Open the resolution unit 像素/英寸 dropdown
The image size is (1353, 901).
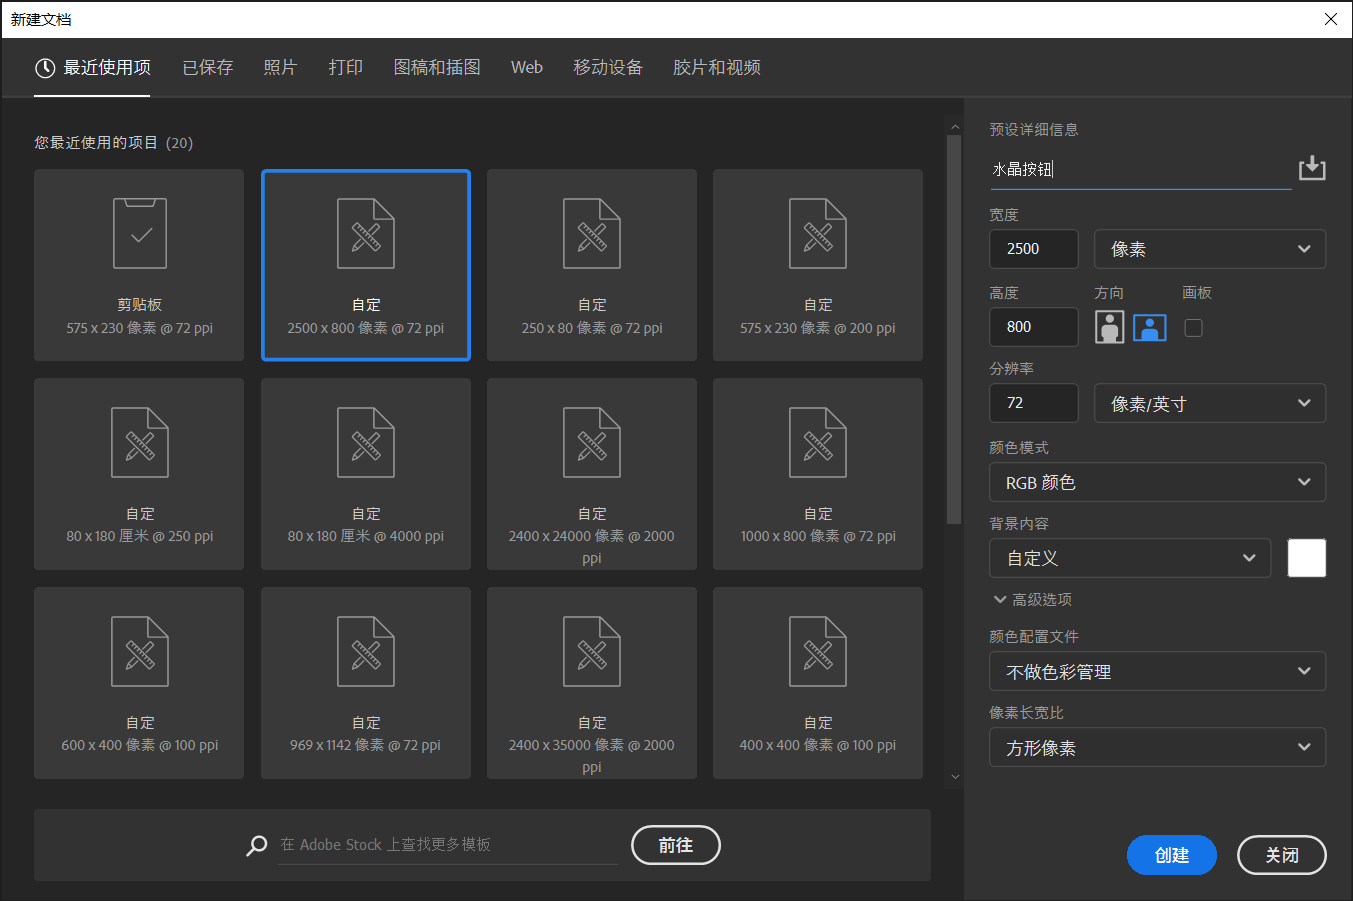pos(1210,403)
